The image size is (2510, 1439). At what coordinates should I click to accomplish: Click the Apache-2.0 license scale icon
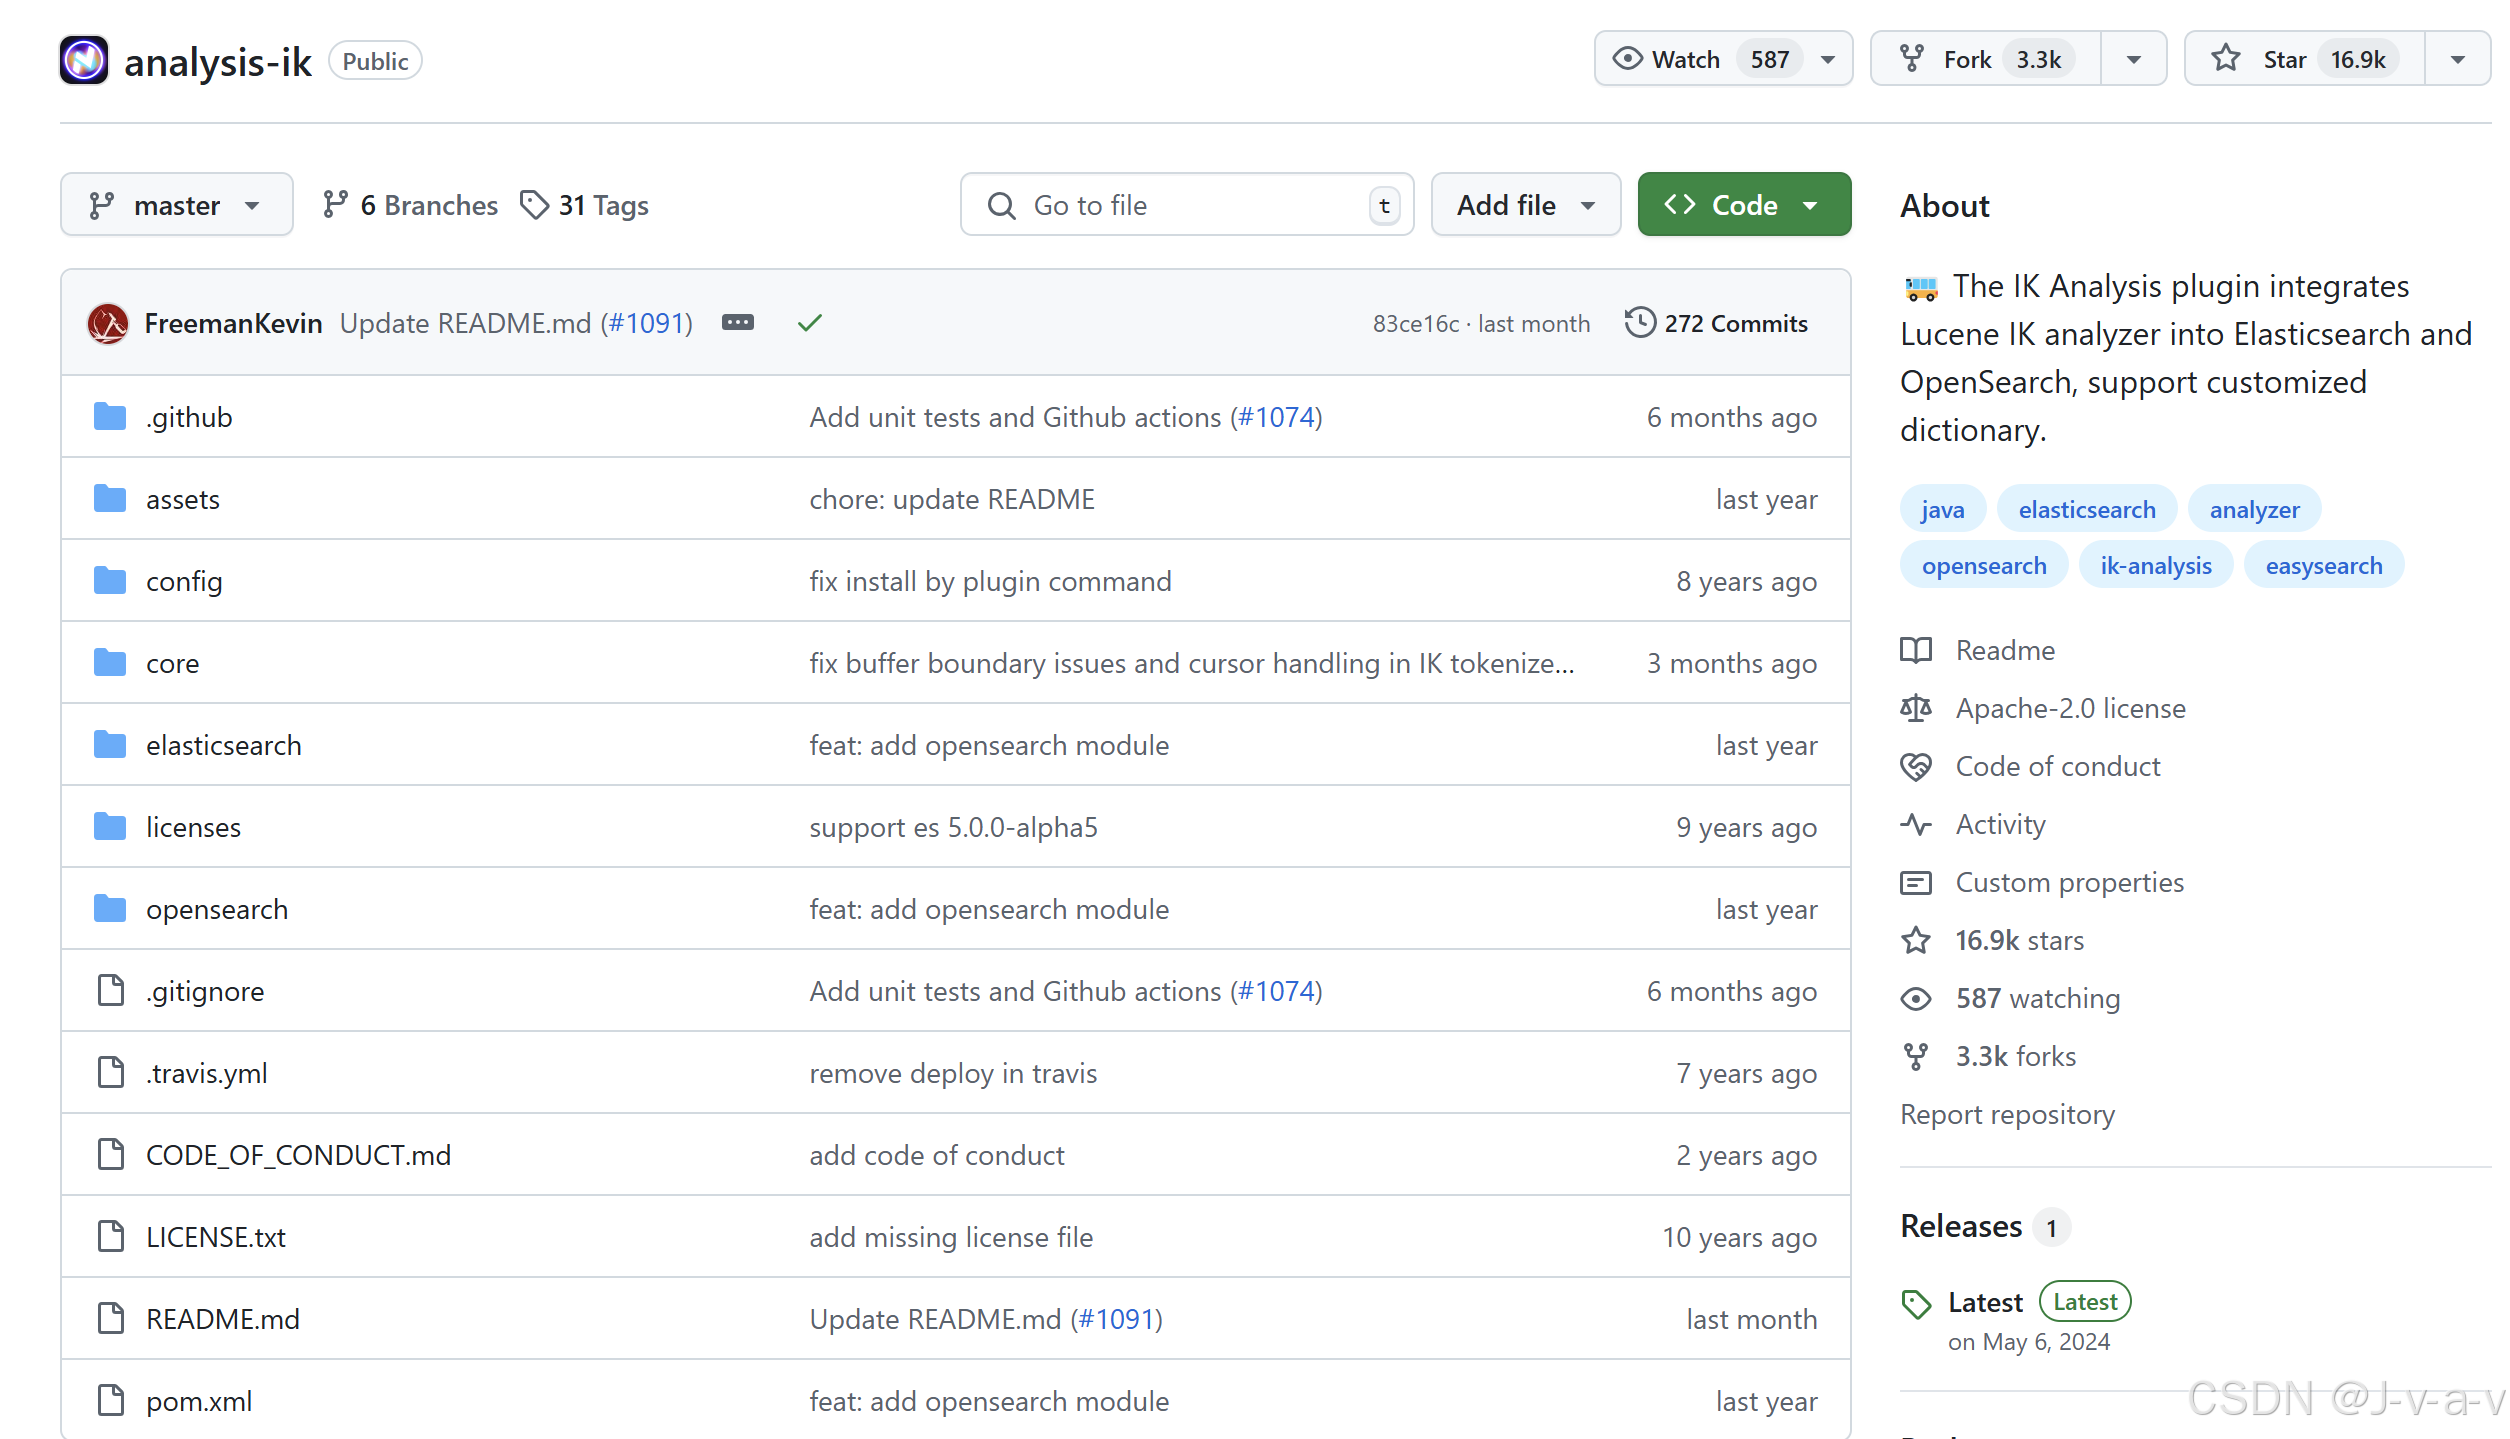(1916, 709)
